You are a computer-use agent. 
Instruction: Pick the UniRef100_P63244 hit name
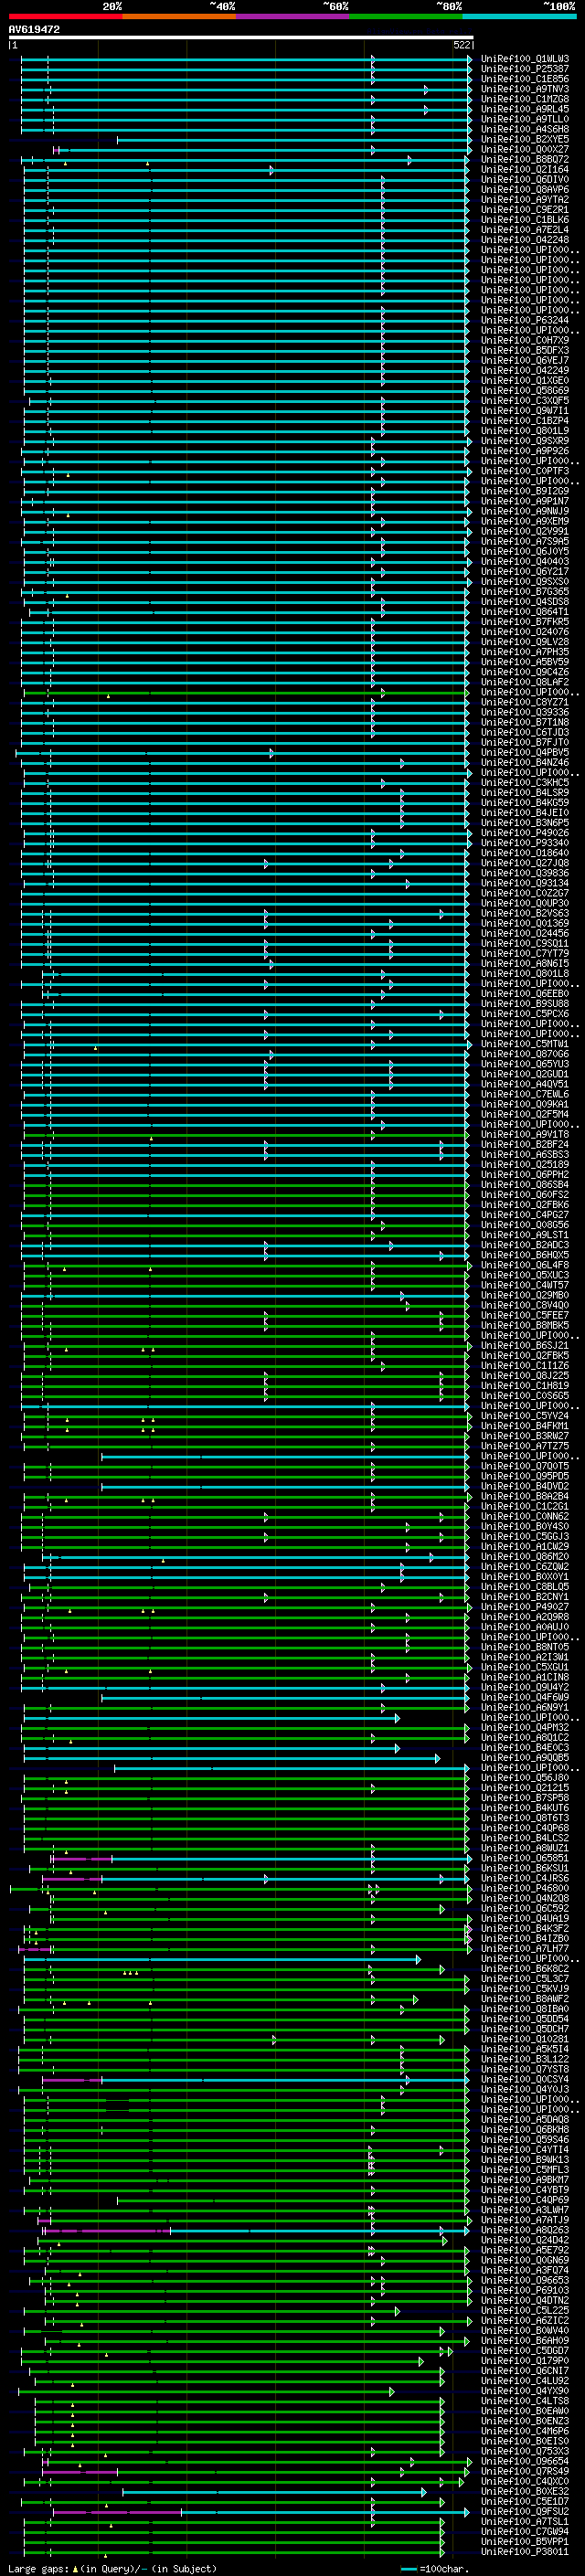(525, 321)
